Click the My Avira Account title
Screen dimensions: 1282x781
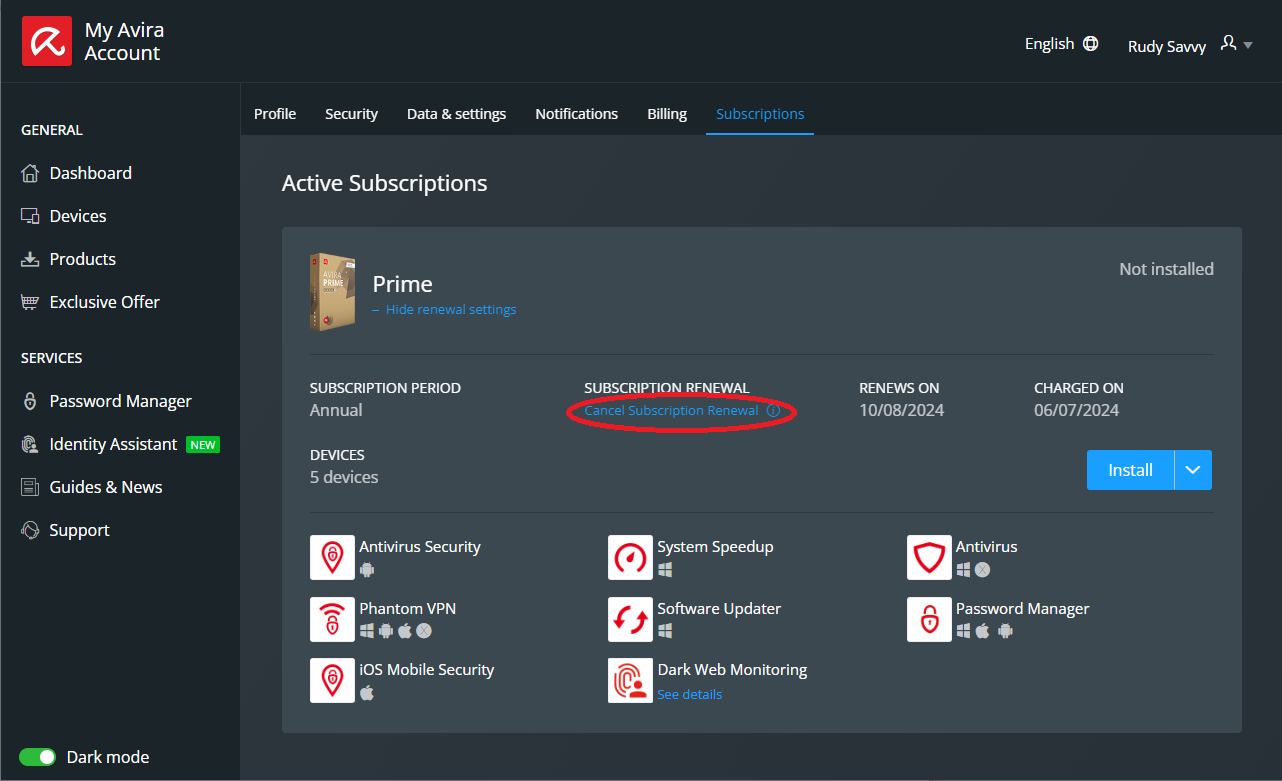point(124,42)
